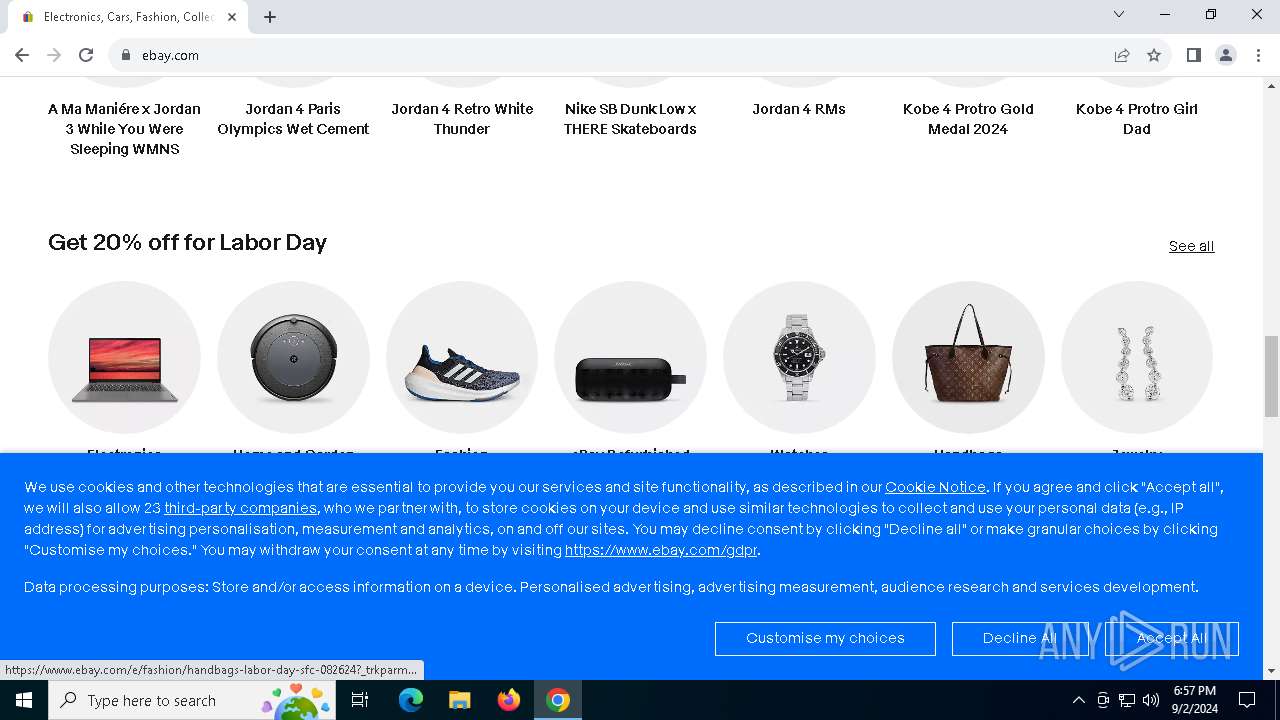Visit the https://www.ebay.com/gdpr link

click(661, 550)
